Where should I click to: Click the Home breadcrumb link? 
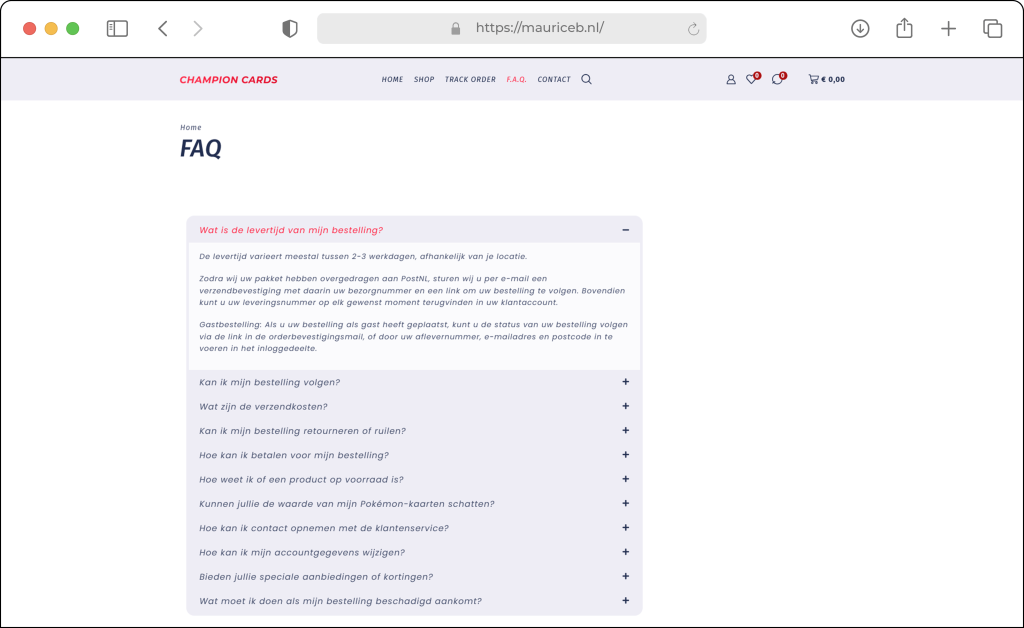(191, 127)
